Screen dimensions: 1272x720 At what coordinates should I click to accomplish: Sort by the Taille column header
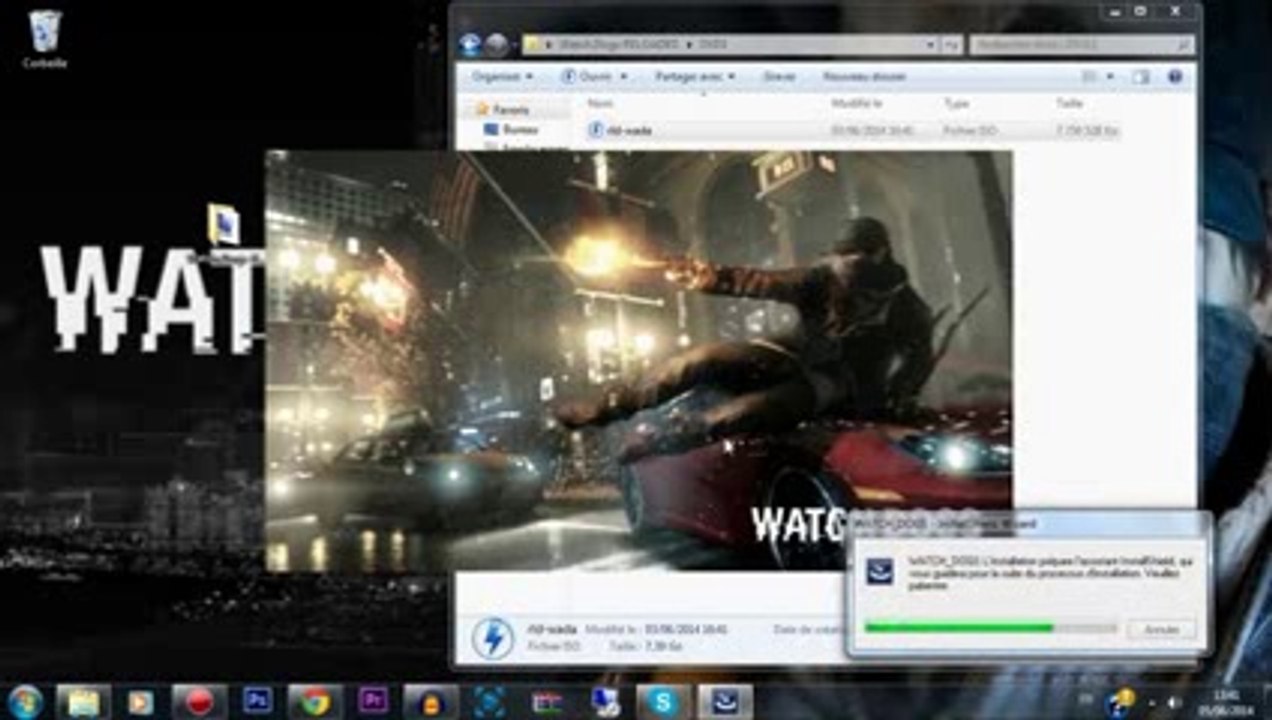(1070, 103)
